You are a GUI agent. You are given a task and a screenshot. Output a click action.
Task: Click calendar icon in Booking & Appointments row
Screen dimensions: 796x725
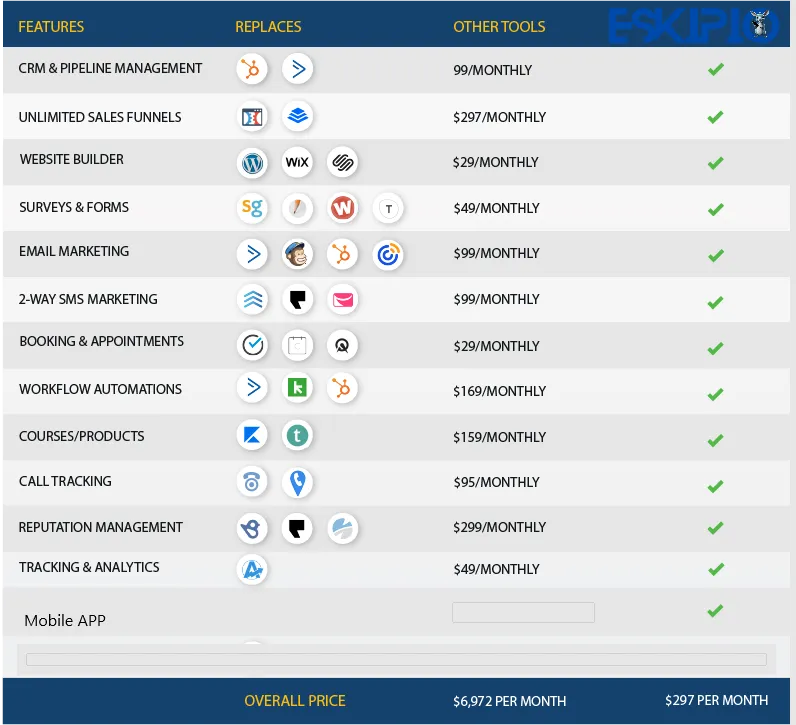297,345
